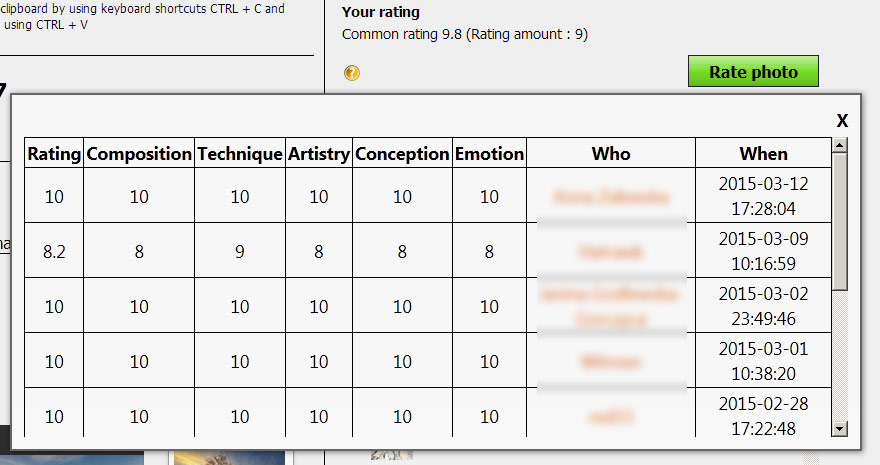Click the When column header

pyautogui.click(x=764, y=154)
